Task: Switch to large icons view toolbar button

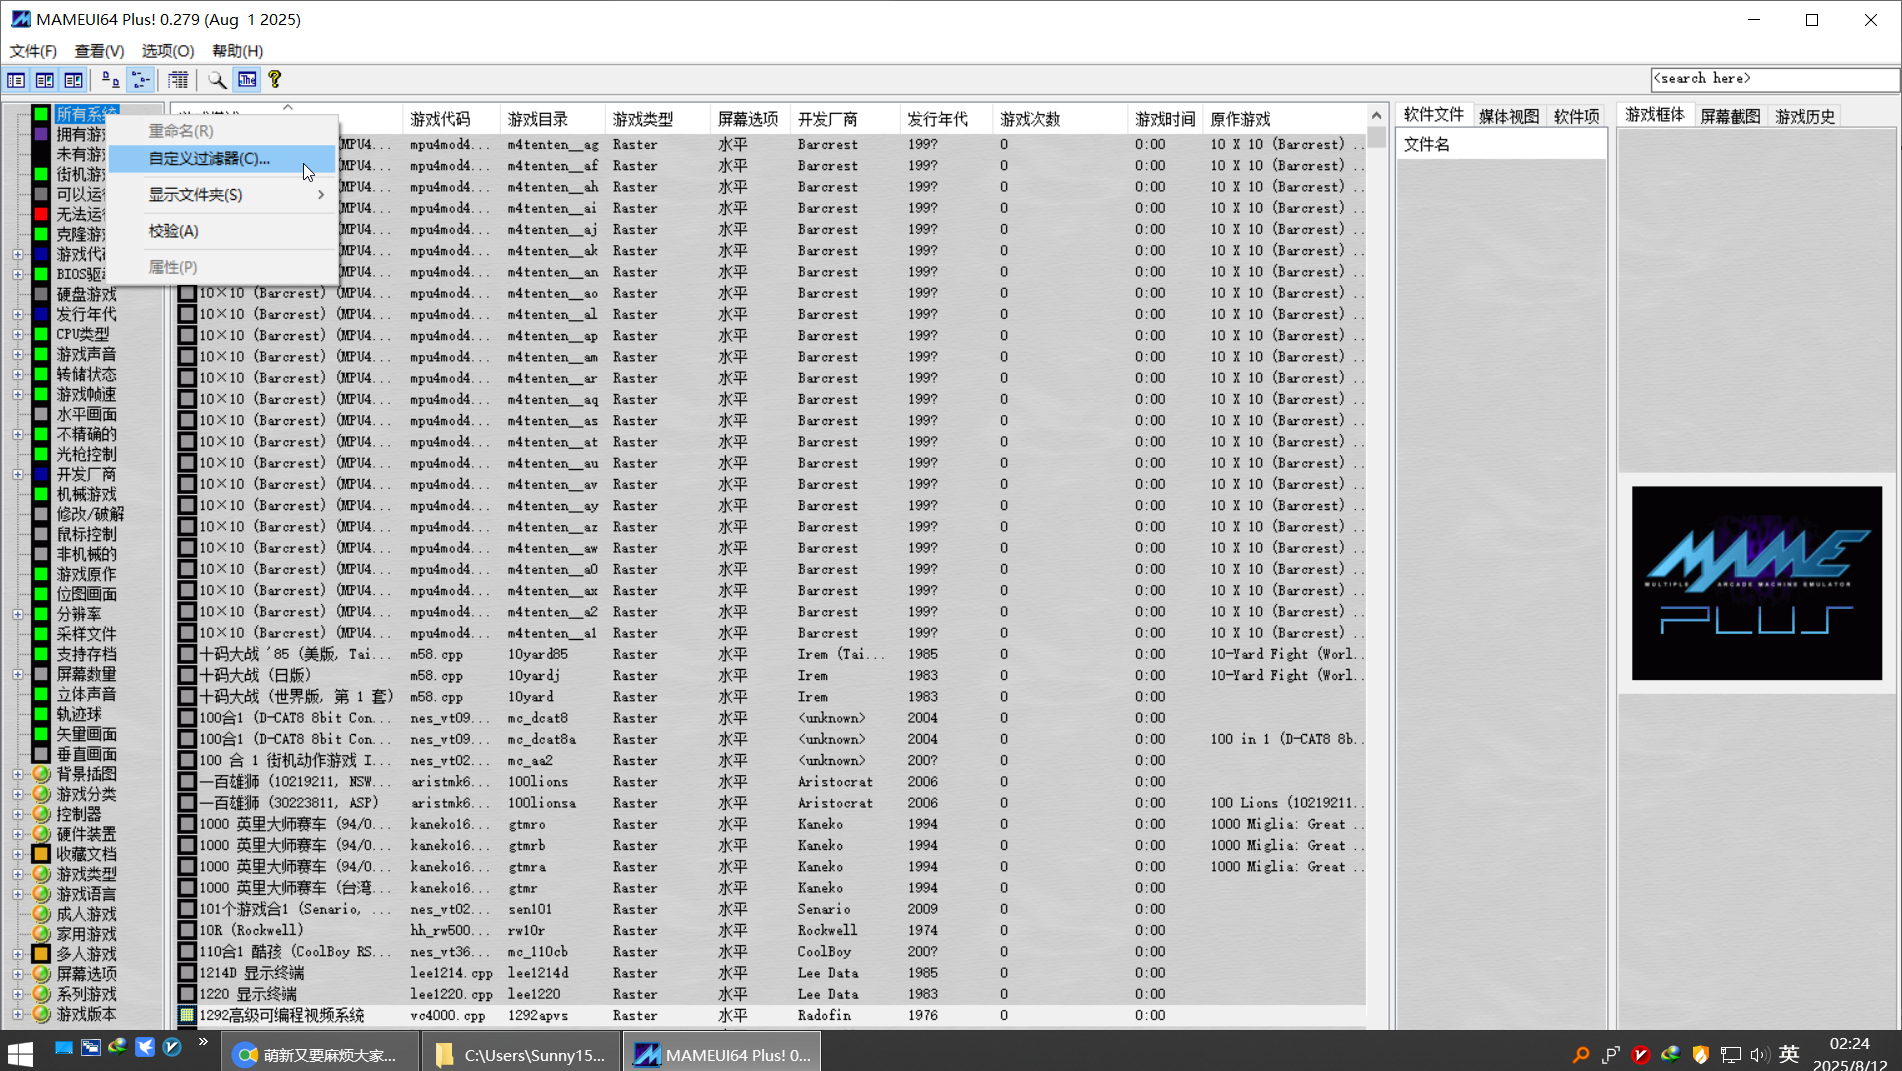Action: [x=111, y=80]
